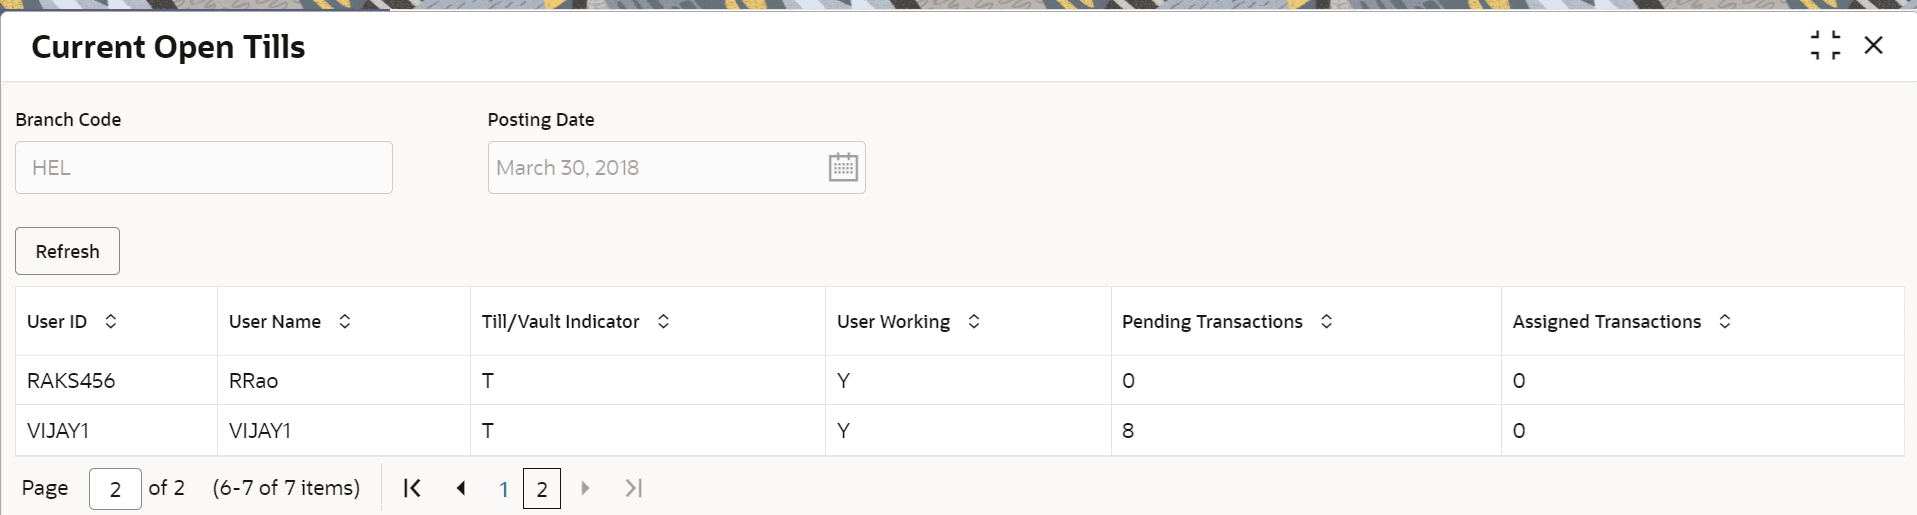Click the next page arrow
1917x515 pixels.
tap(586, 488)
